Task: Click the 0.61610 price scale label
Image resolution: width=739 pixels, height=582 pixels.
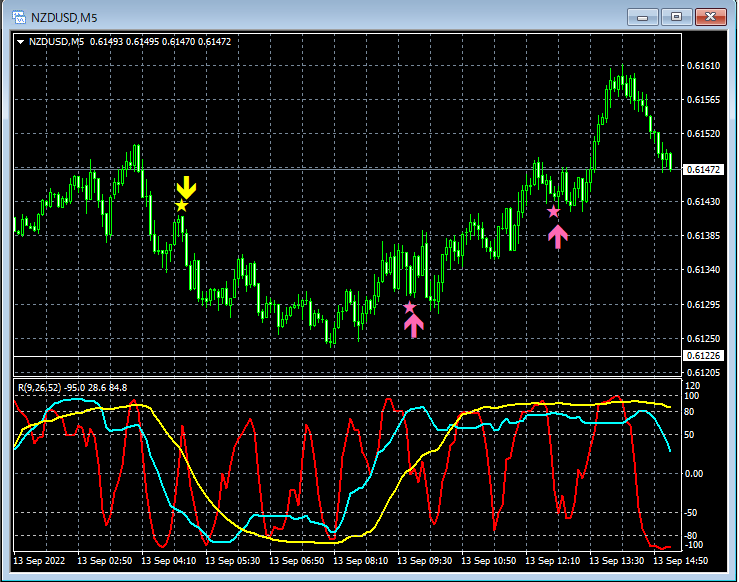Action: pos(703,66)
